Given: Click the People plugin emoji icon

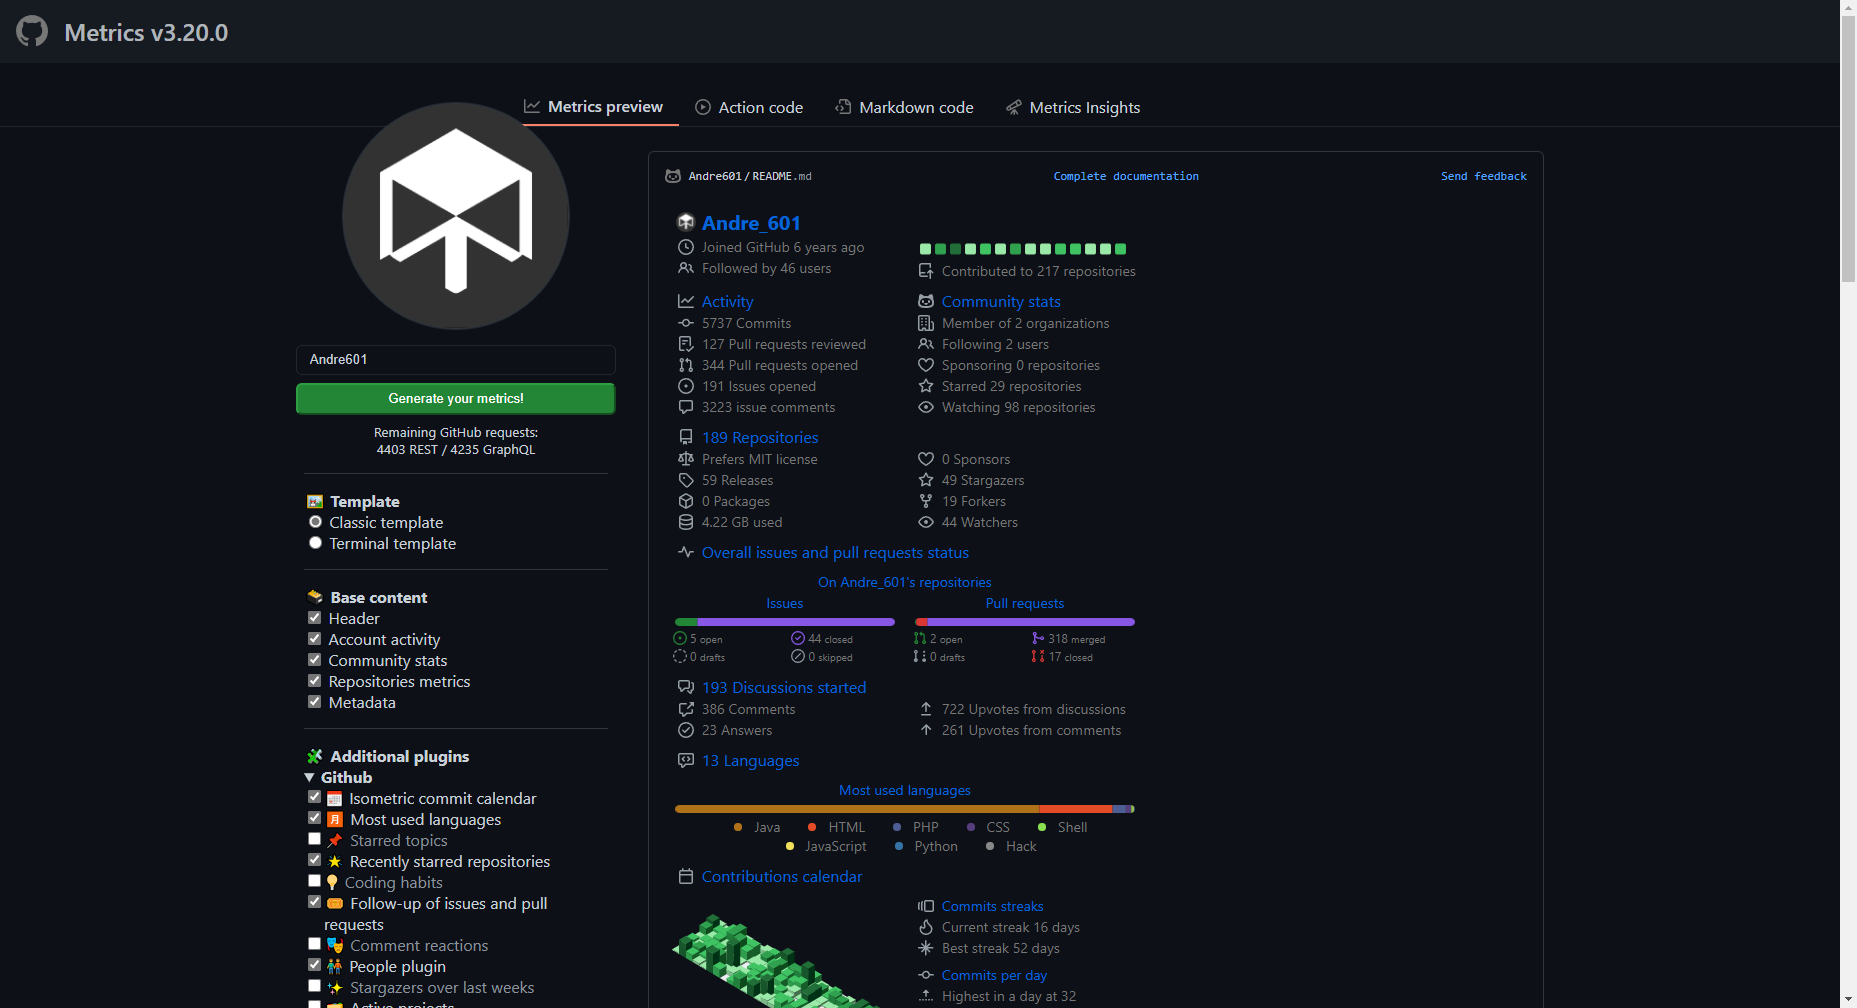Looking at the screenshot, I should click(x=335, y=967).
